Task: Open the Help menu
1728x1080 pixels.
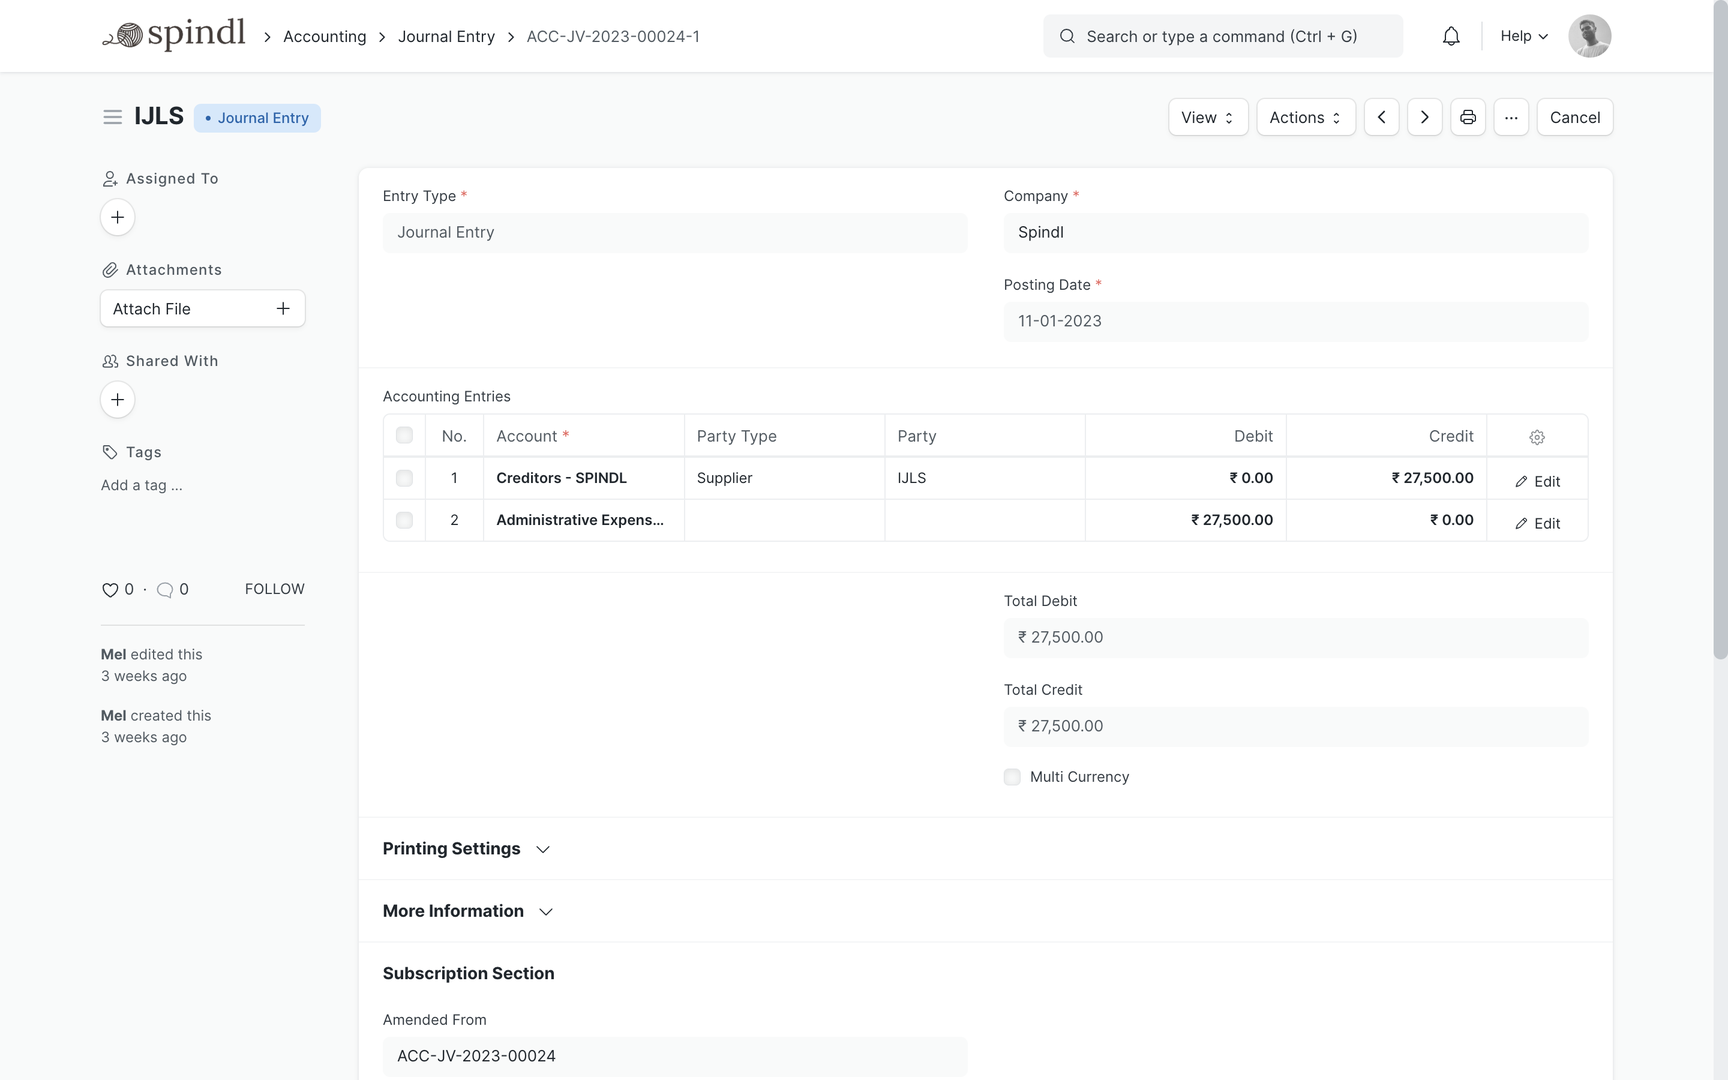Action: coord(1523,37)
